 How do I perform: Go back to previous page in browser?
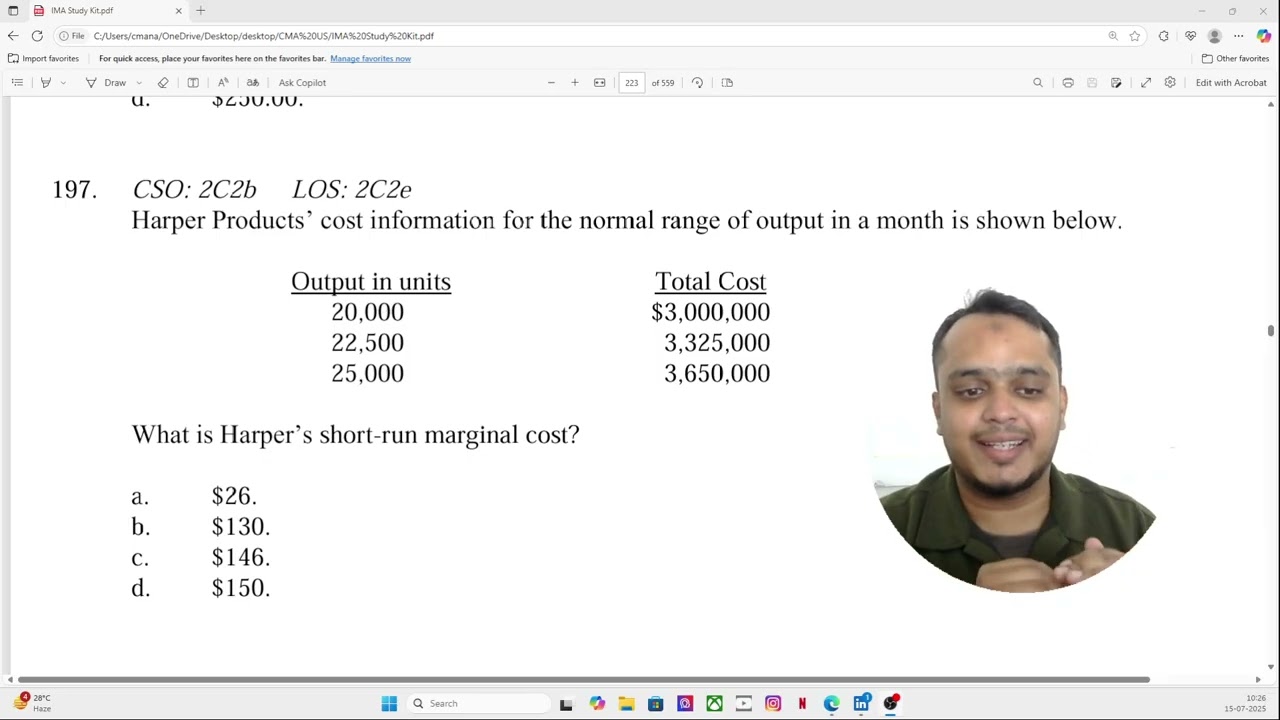click(13, 36)
